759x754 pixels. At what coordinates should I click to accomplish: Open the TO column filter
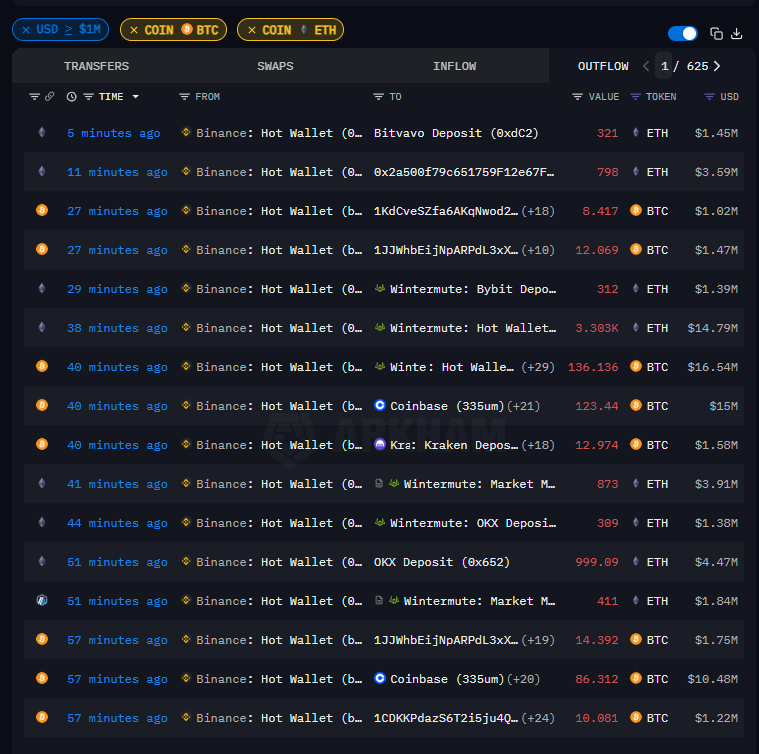(379, 97)
